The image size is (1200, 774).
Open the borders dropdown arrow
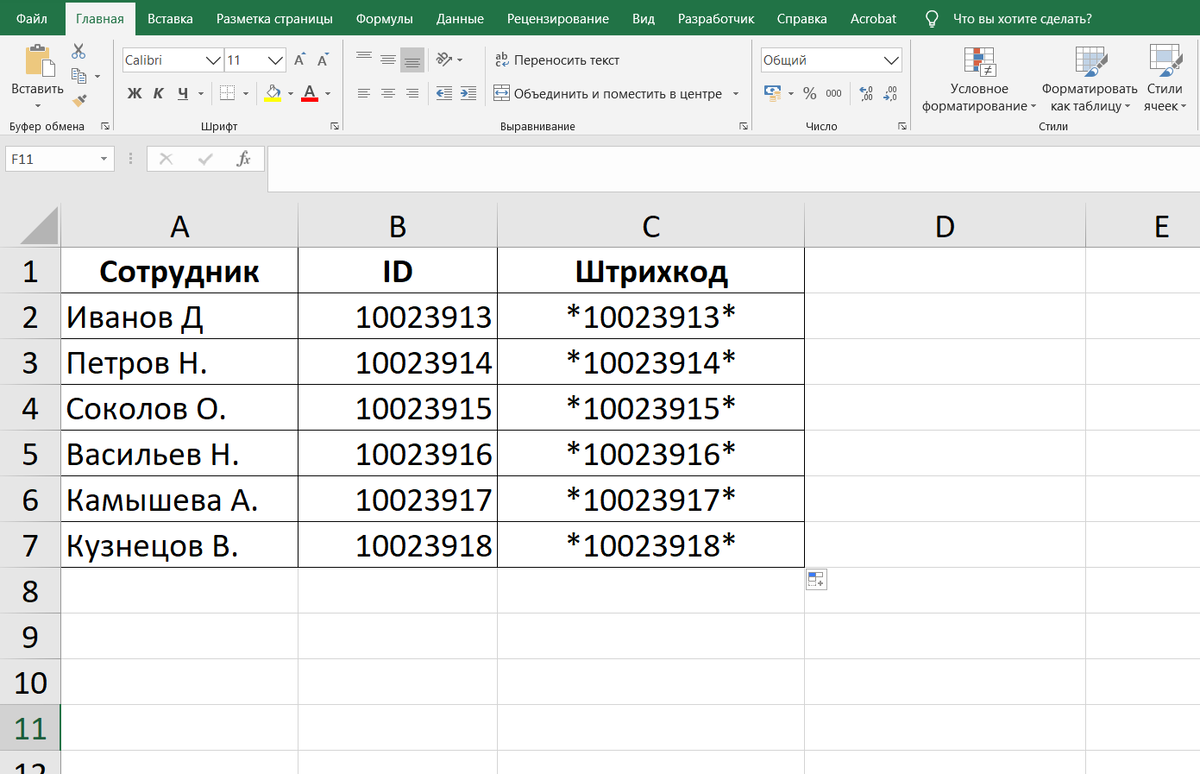(246, 94)
